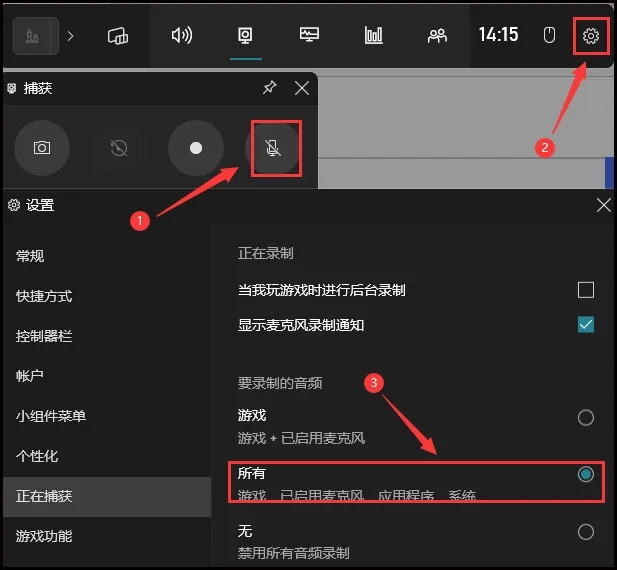
Task: Enable 当我玩游戏时进行后台录制 checkbox
Action: pos(586,290)
